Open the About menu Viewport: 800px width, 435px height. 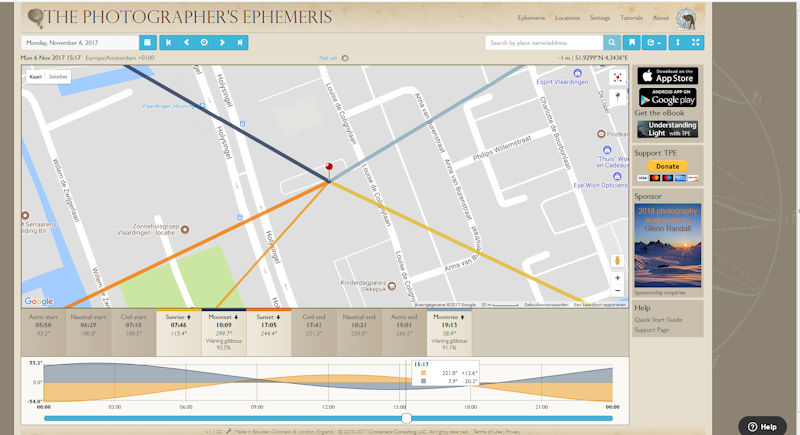661,18
